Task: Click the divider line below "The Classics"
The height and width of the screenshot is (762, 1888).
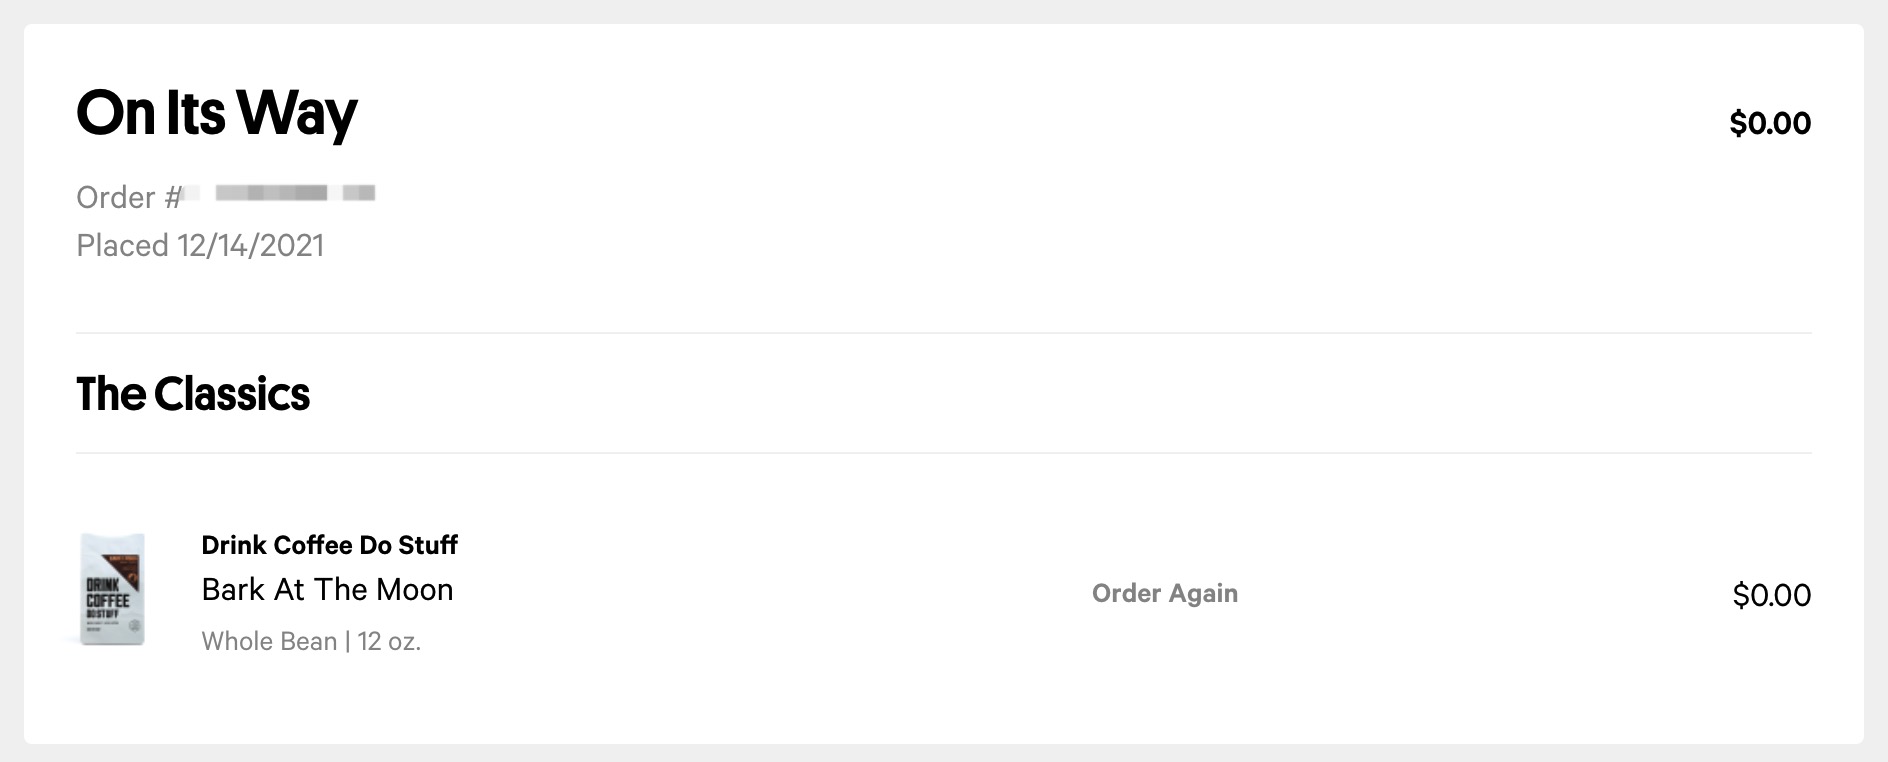Action: [943, 453]
